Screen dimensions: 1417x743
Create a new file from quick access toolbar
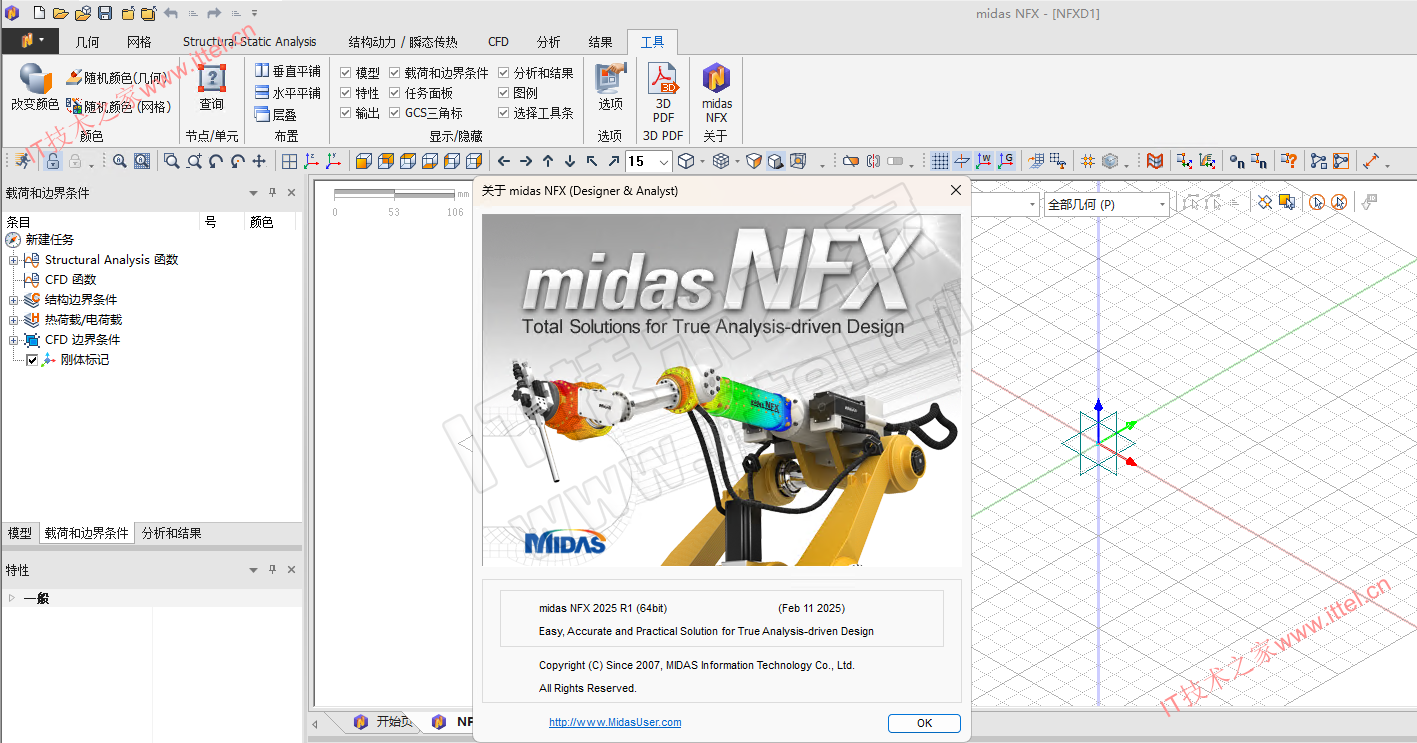coord(39,13)
